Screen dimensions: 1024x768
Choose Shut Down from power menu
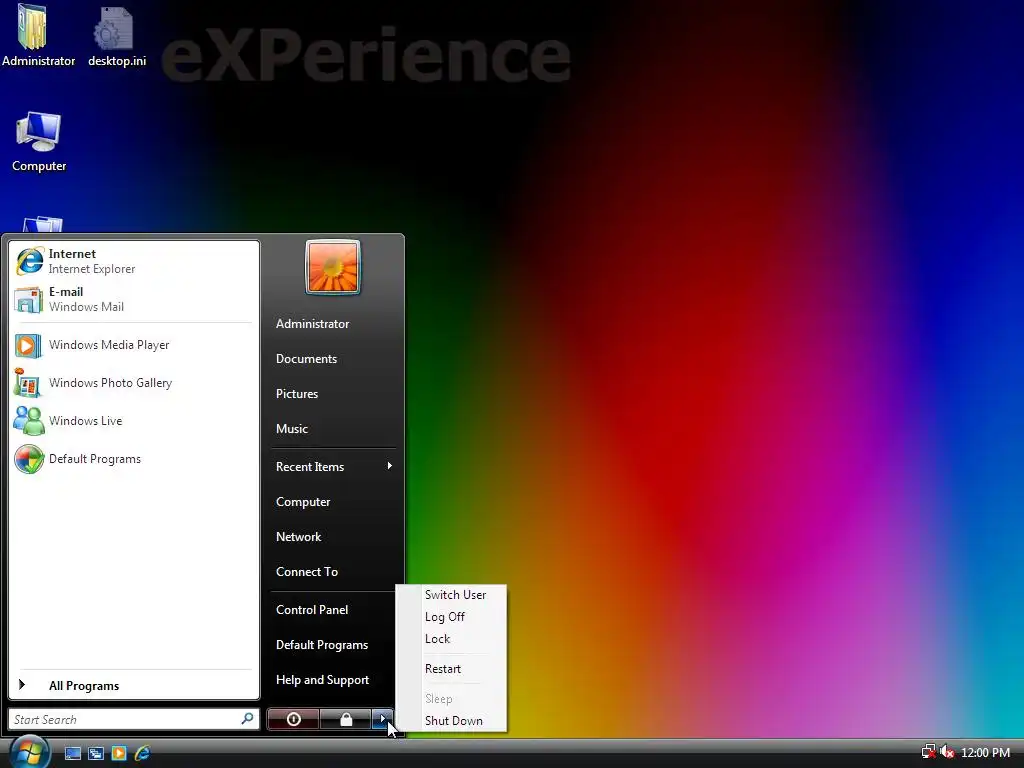(452, 721)
